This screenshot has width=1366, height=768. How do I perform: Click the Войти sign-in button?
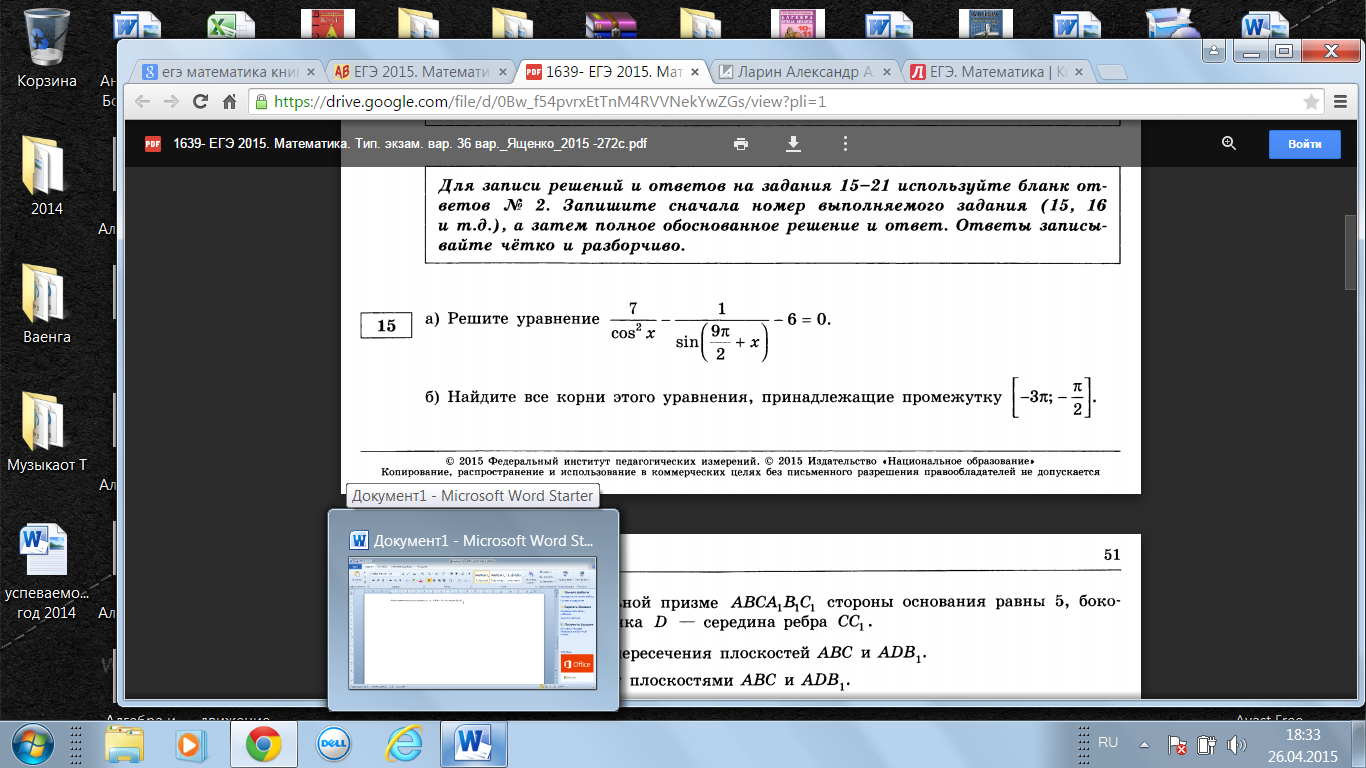(1305, 144)
